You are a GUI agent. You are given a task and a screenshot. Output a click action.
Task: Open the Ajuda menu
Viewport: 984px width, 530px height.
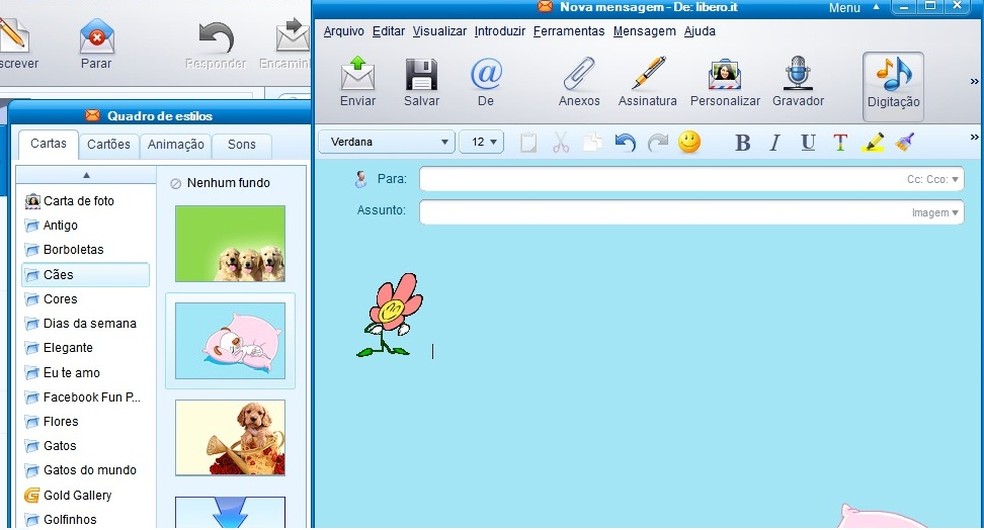699,31
